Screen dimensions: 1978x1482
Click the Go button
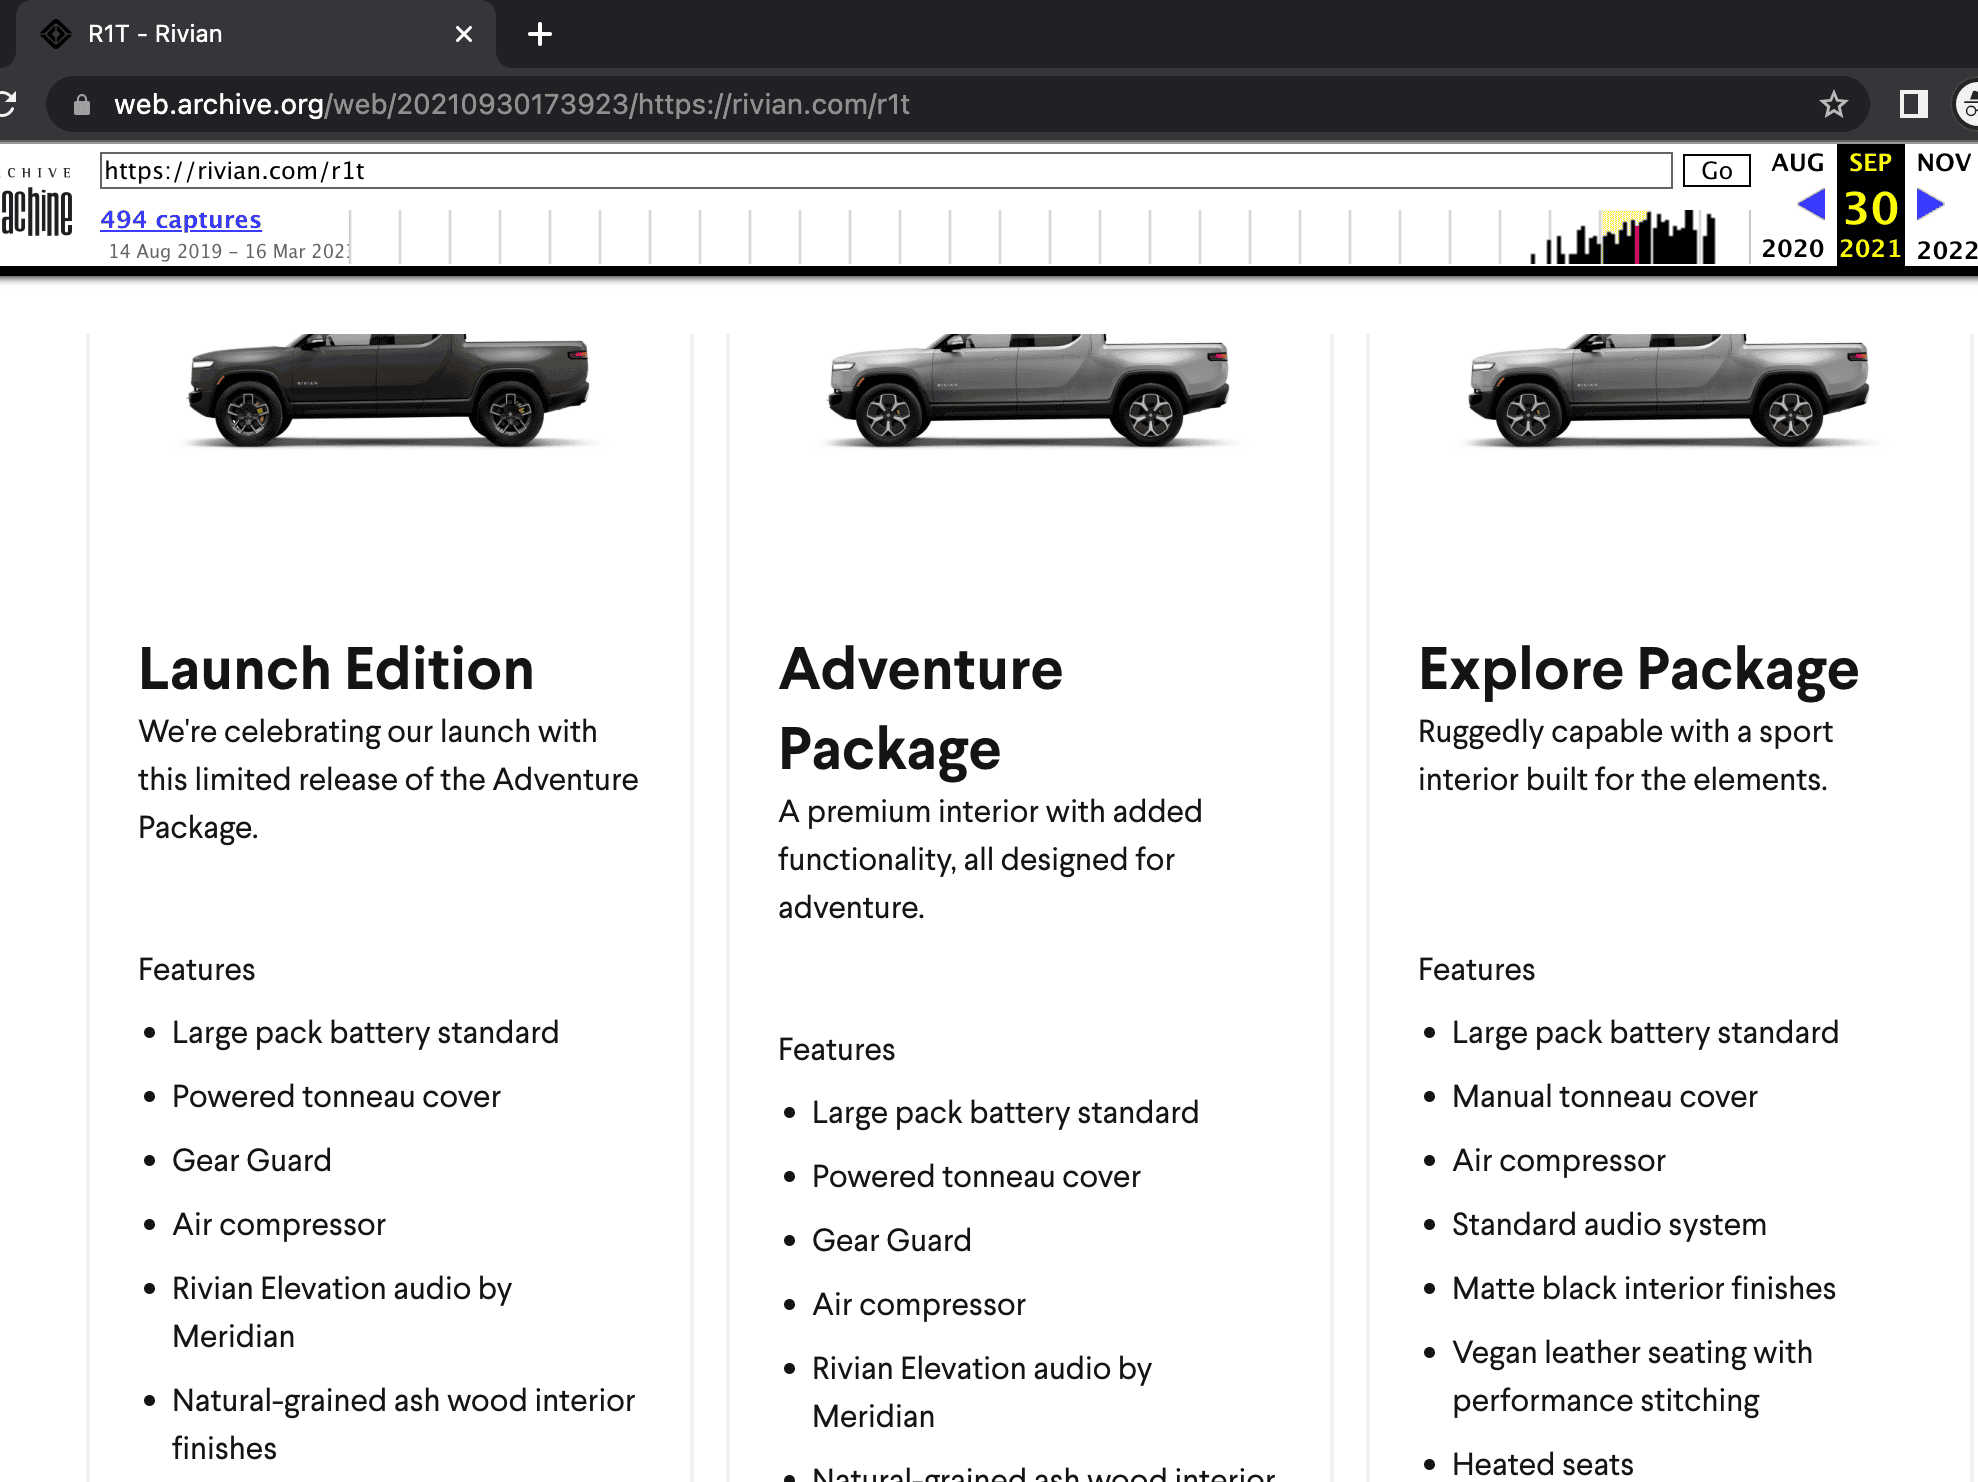(1717, 171)
